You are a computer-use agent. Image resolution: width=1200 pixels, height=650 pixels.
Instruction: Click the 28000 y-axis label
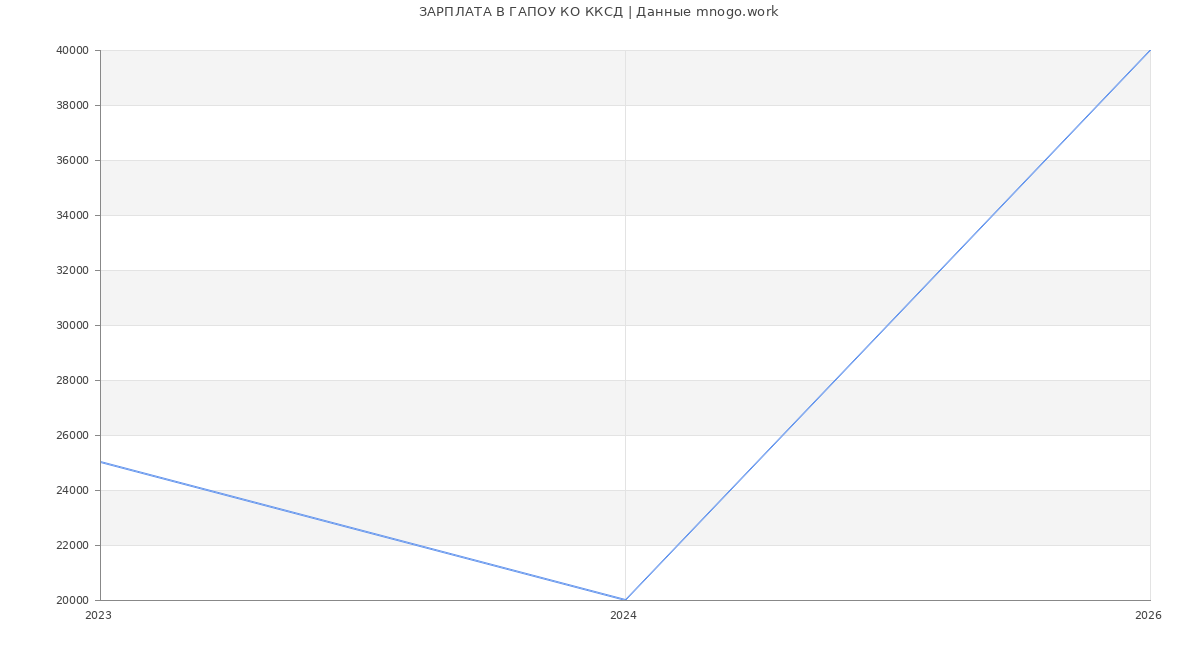pos(71,380)
